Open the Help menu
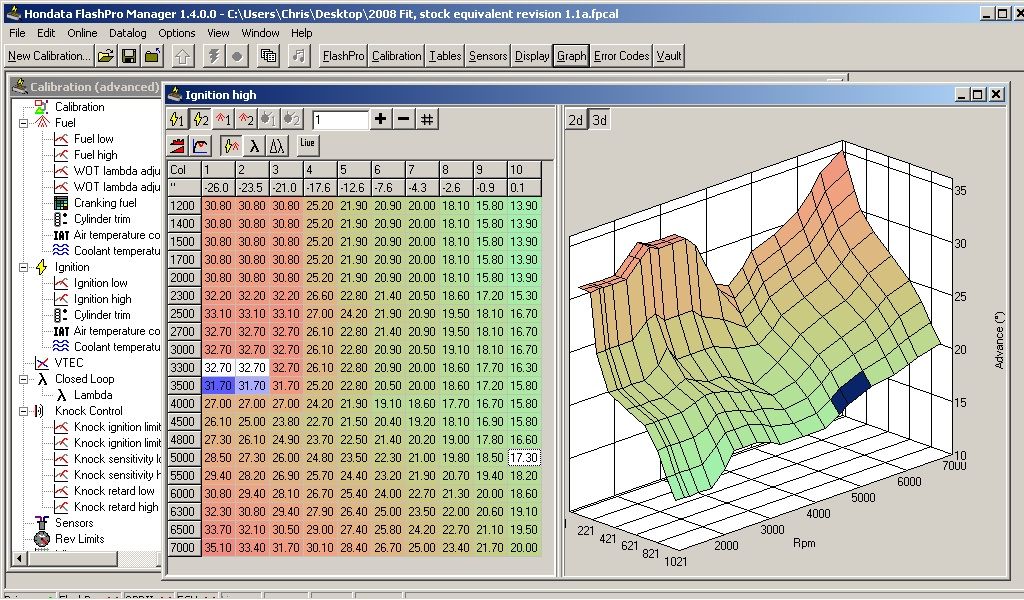Viewport: 1024px width, 600px height. [301, 33]
